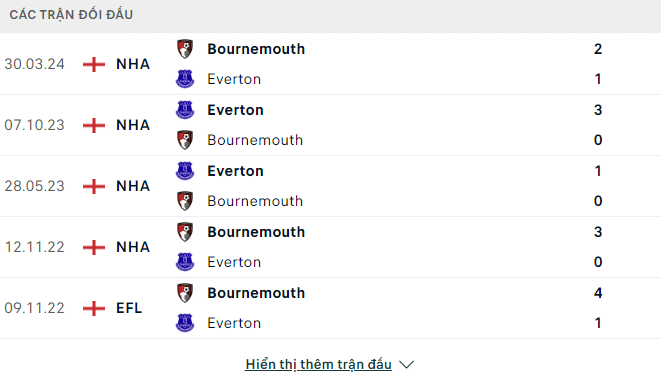Click Bournemouth crest in 07.10.23 match
The image size is (661, 379).
(185, 140)
